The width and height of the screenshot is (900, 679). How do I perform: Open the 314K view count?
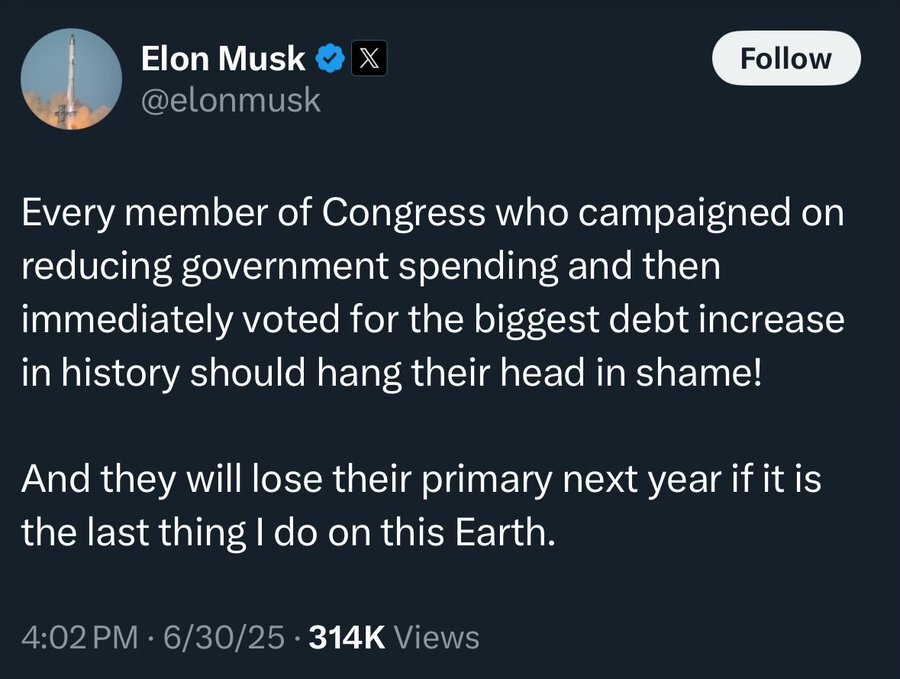pyautogui.click(x=347, y=637)
